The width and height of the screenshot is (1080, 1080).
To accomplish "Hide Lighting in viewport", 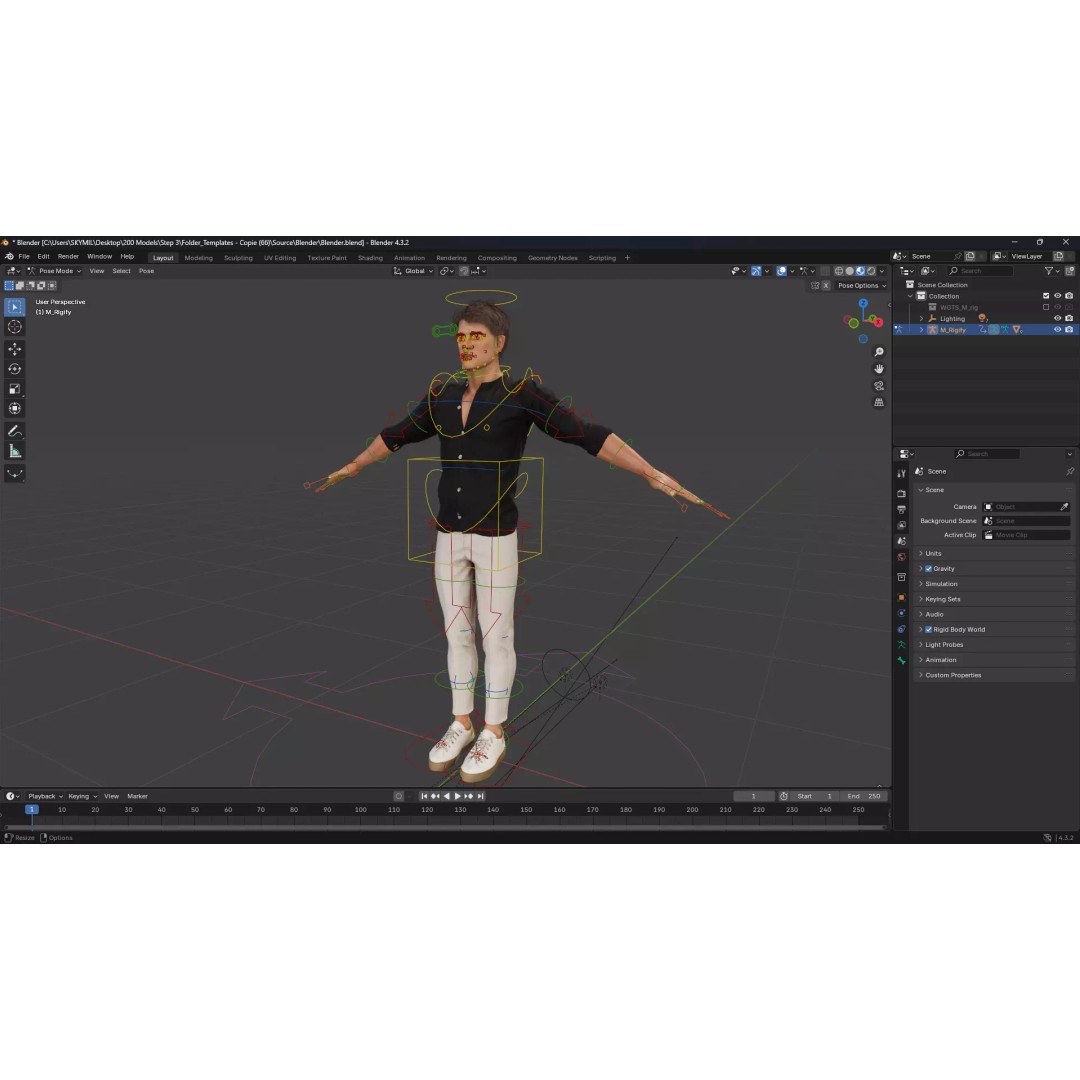I will click(1057, 318).
